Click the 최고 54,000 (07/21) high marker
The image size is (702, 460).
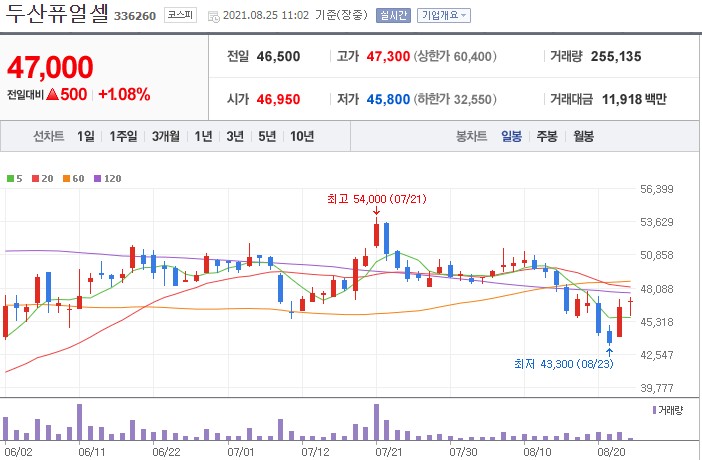(x=377, y=199)
